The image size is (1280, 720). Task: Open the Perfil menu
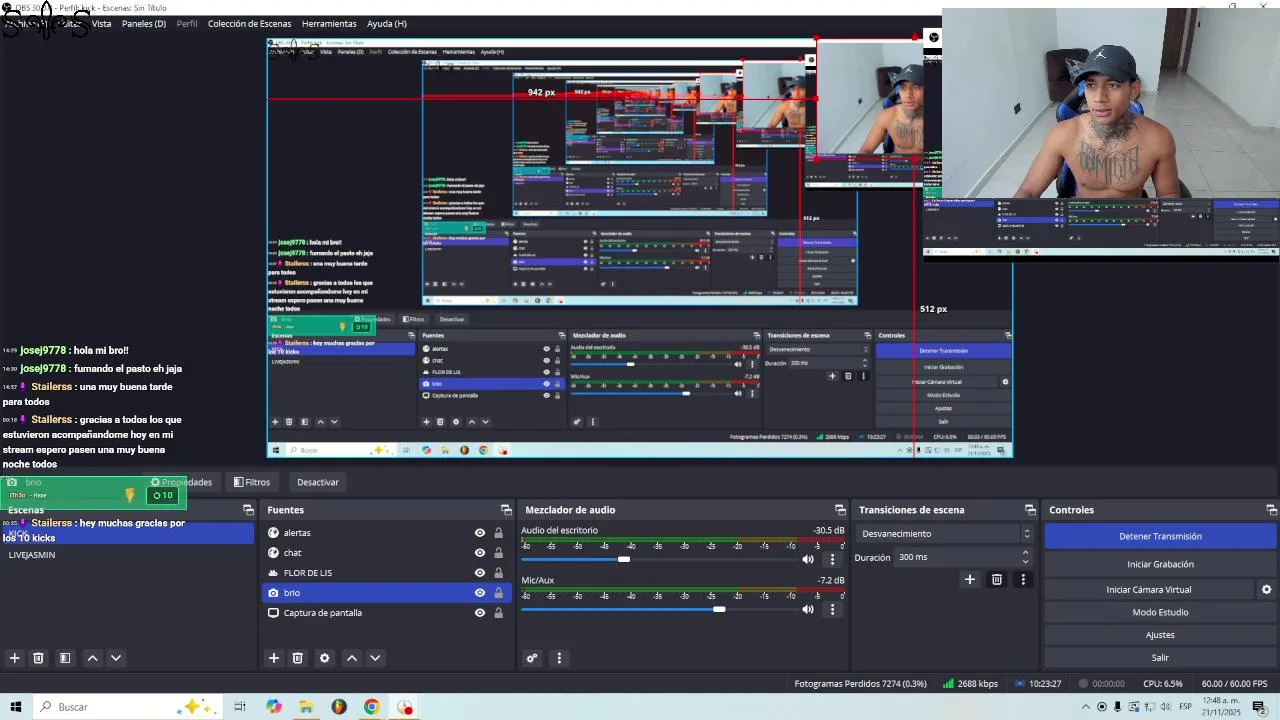[x=187, y=23]
